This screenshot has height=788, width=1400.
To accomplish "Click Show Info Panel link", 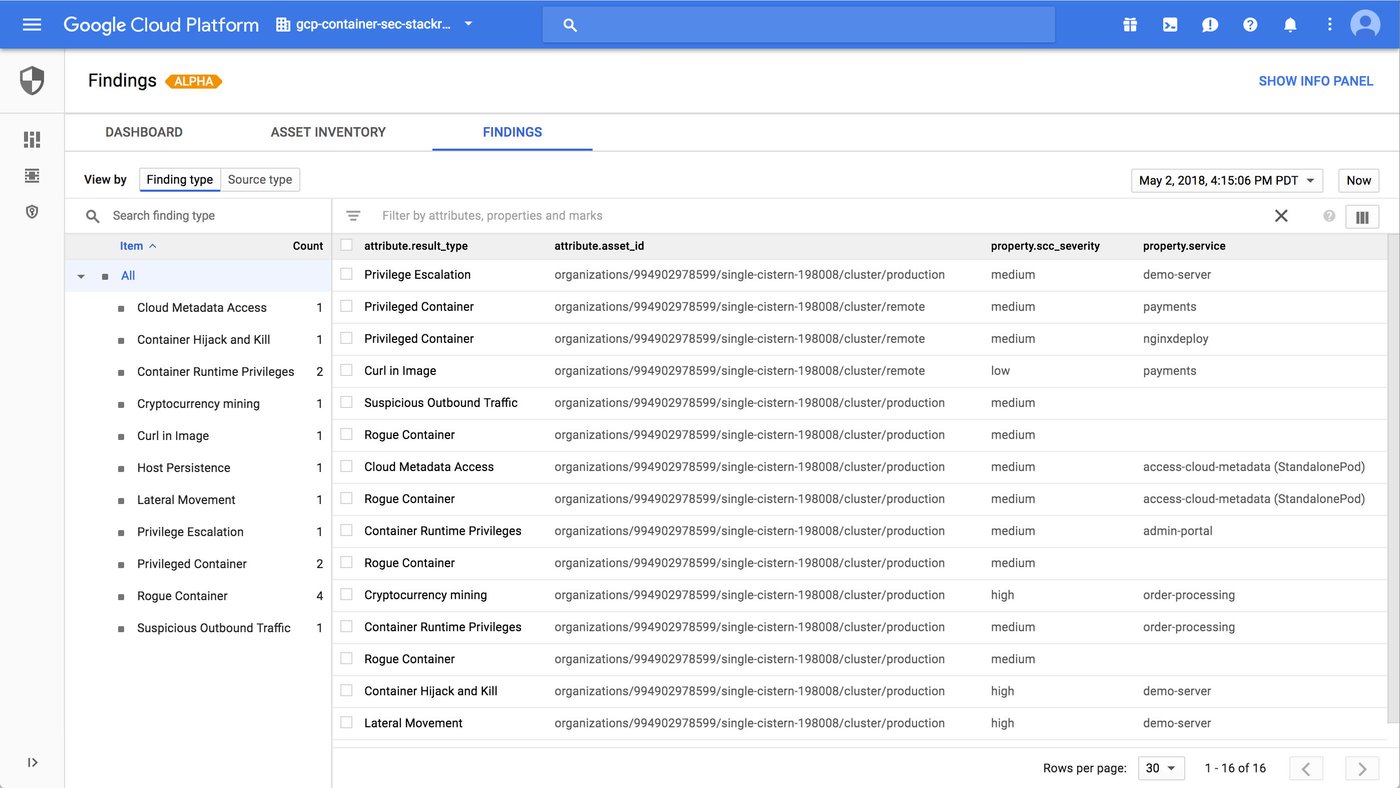I will pyautogui.click(x=1315, y=81).
